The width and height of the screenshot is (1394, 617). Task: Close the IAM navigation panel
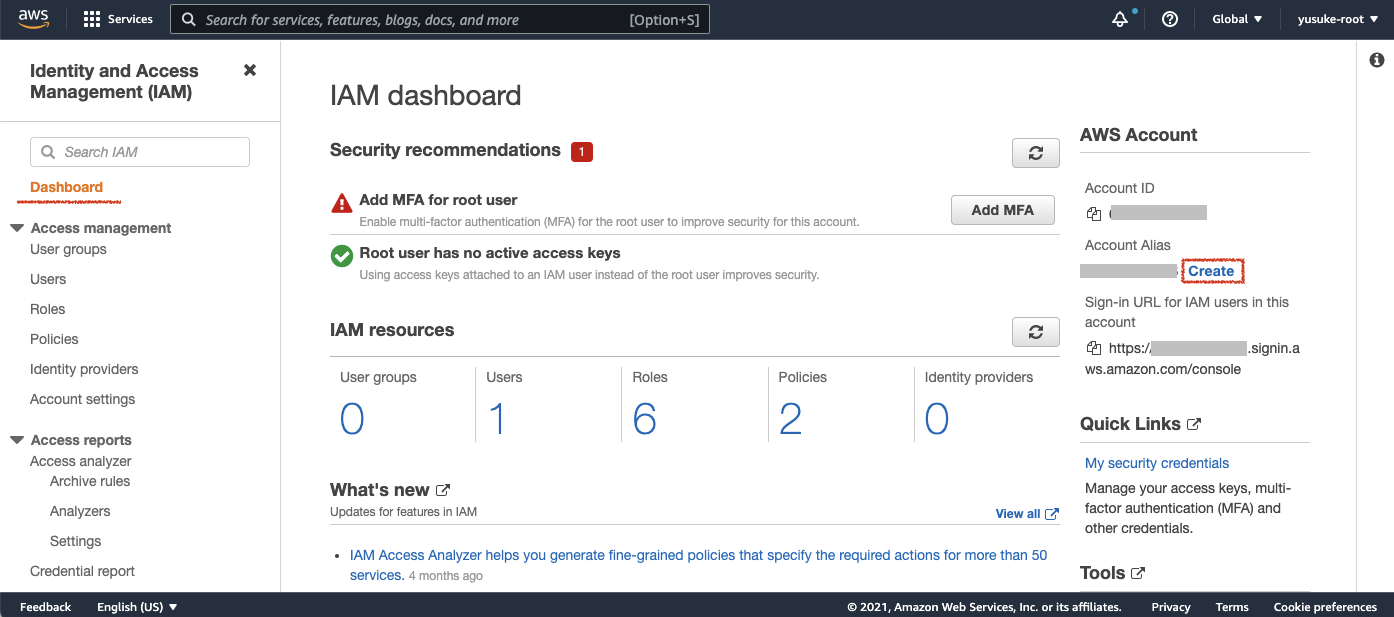point(250,70)
